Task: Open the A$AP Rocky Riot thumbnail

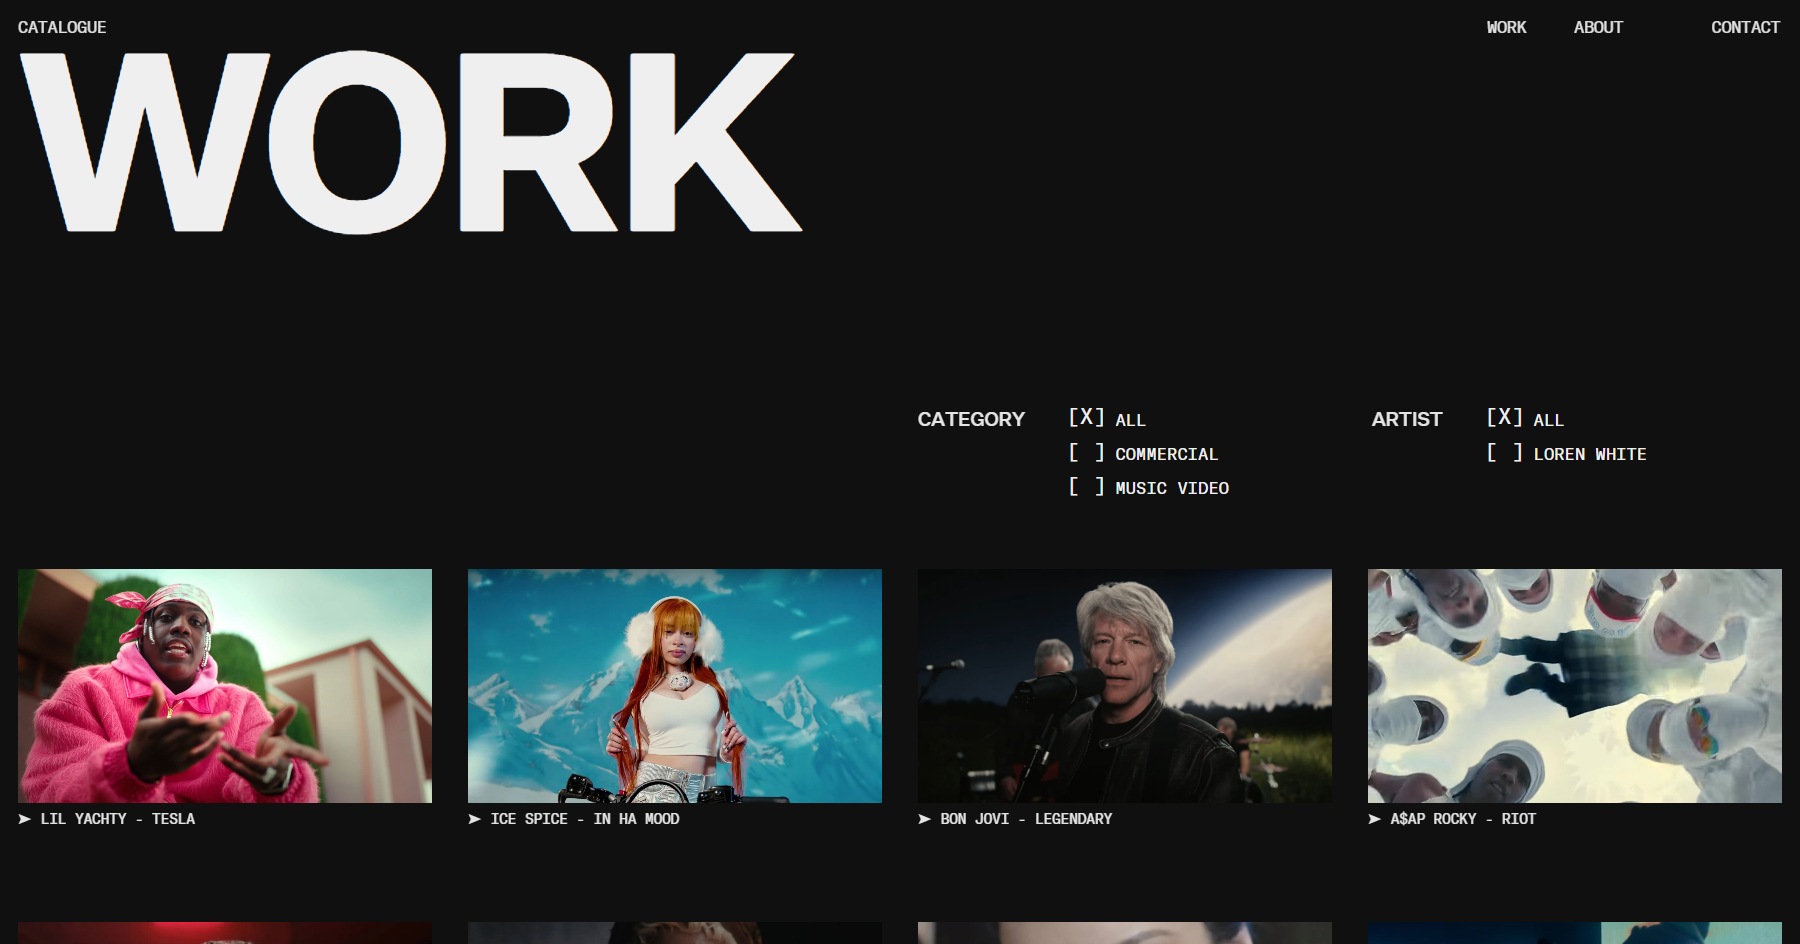Action: 1575,686
